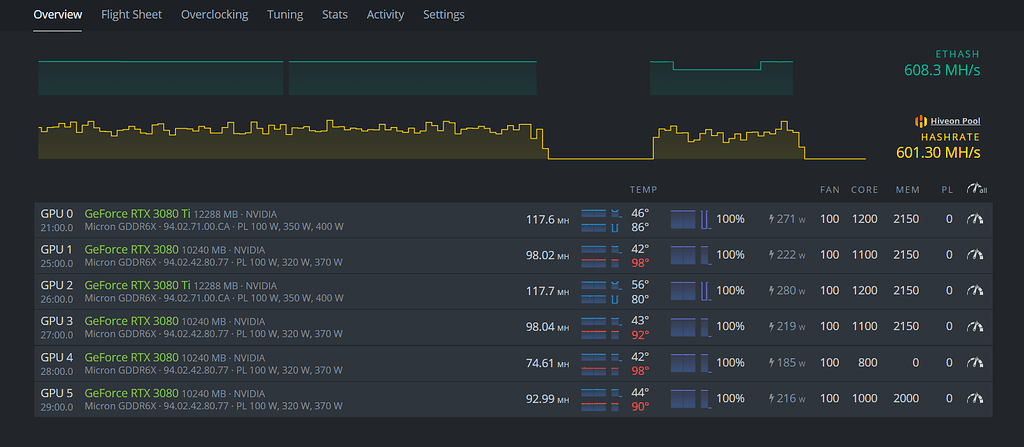Click the 74.61 MH hashrate value
The image size is (1024, 447).
547,363
